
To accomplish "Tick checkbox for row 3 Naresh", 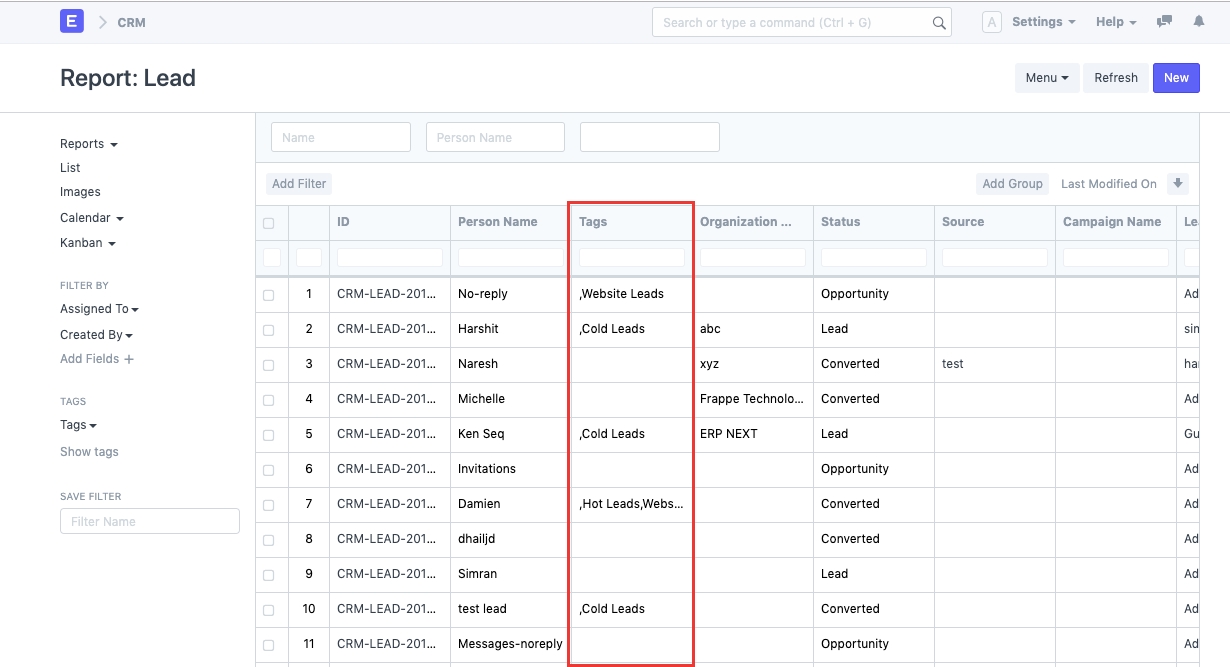I will click(x=268, y=365).
